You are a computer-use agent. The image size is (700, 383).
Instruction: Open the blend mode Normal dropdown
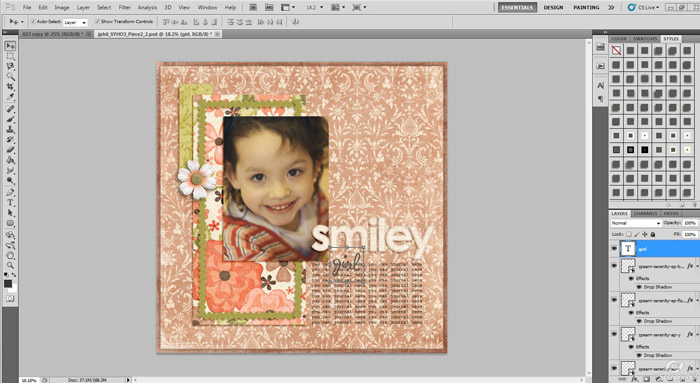click(x=636, y=223)
